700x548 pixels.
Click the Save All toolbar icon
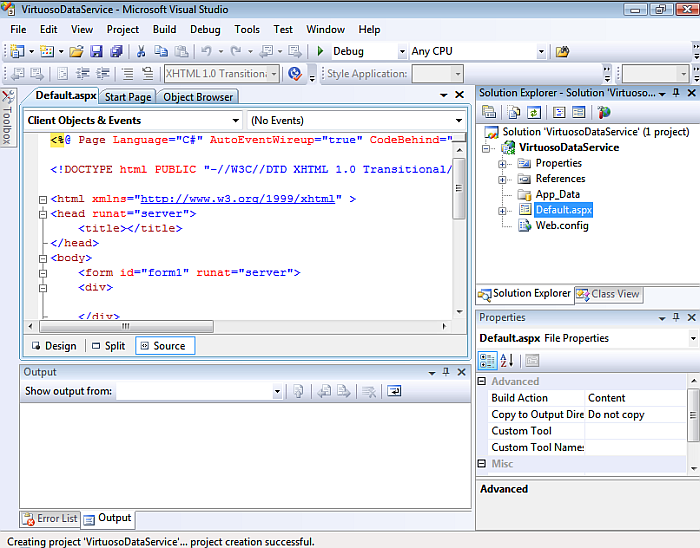coord(116,51)
